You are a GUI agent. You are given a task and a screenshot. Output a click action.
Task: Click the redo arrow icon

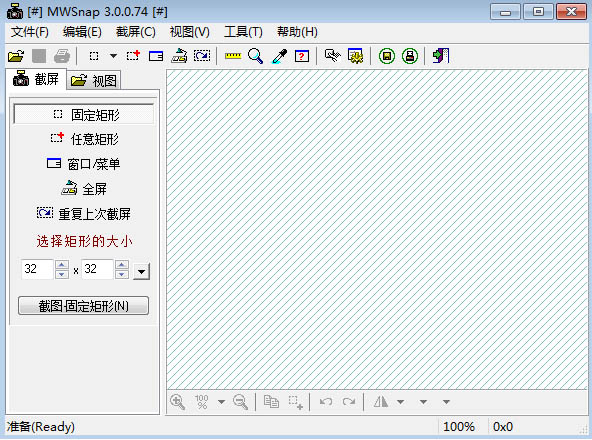click(x=349, y=401)
